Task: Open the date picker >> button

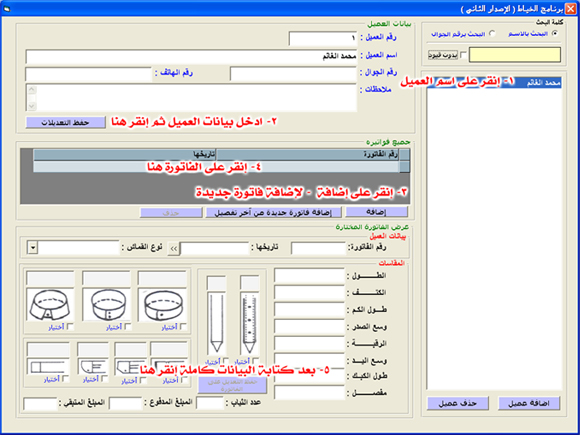Action: coord(173,249)
